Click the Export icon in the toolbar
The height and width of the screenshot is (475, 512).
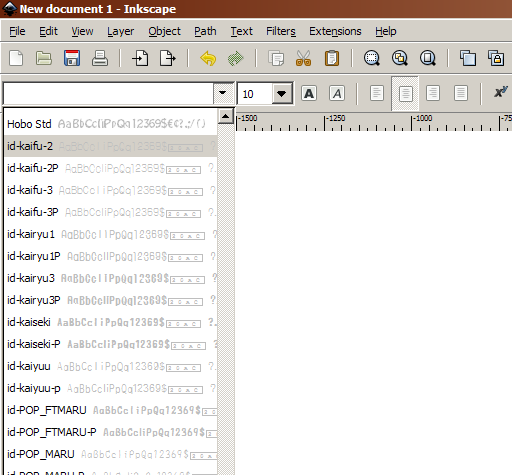[x=168, y=58]
